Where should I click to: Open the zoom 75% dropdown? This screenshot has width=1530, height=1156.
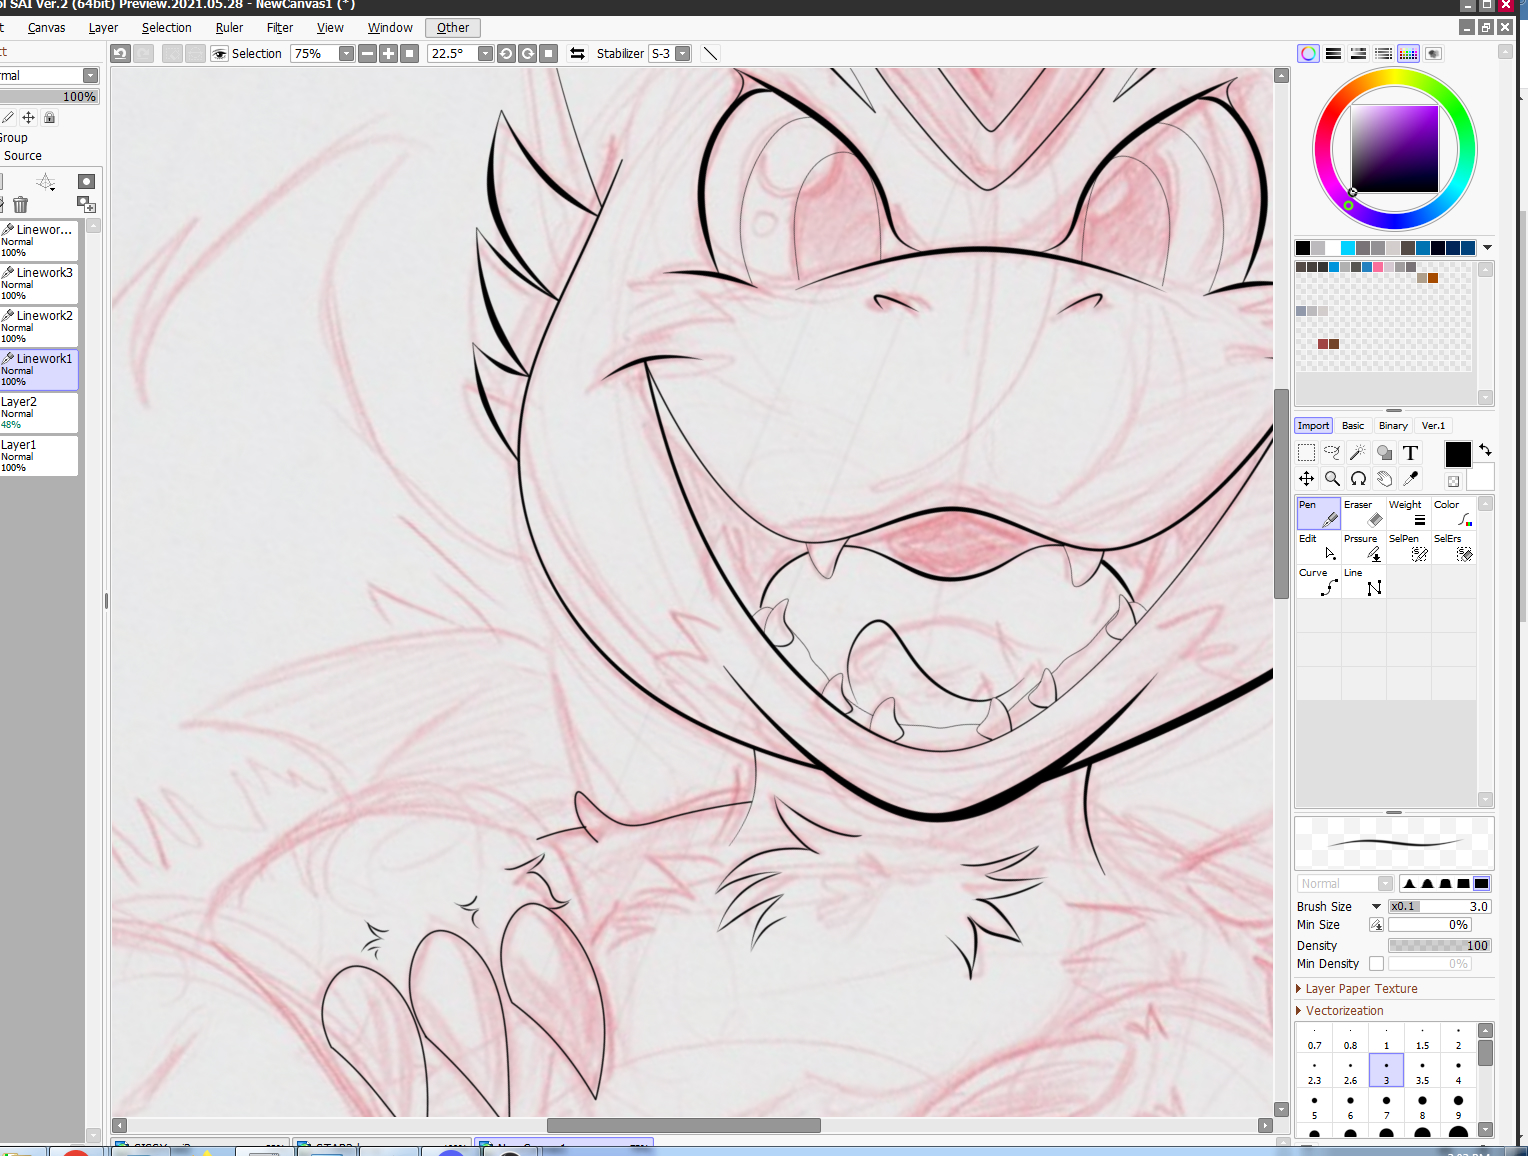346,54
